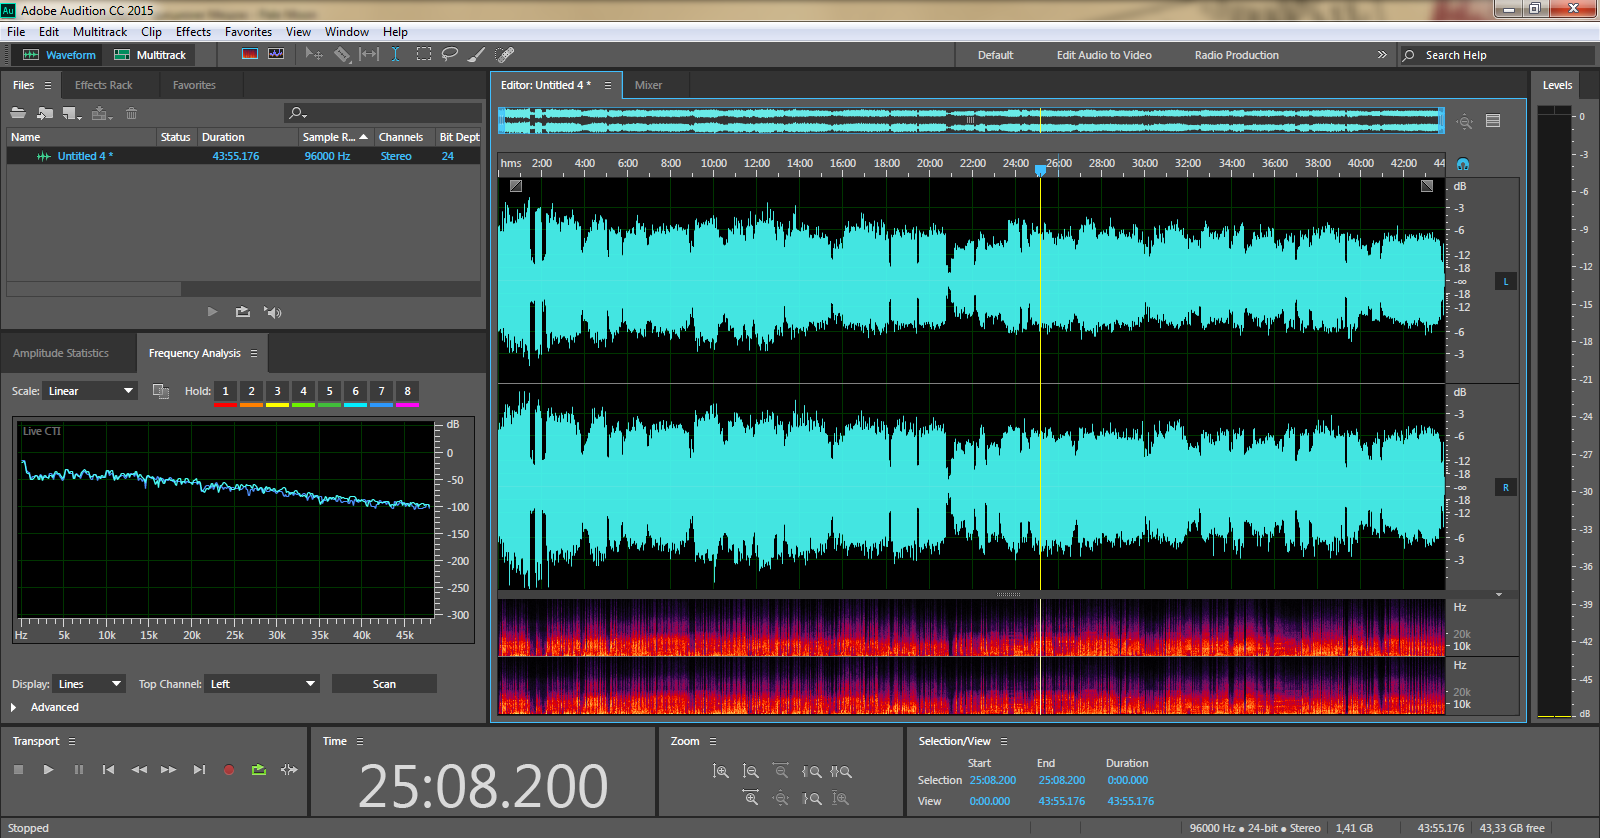Select the Time Selection tool
The height and width of the screenshot is (838, 1600).
[x=396, y=54]
